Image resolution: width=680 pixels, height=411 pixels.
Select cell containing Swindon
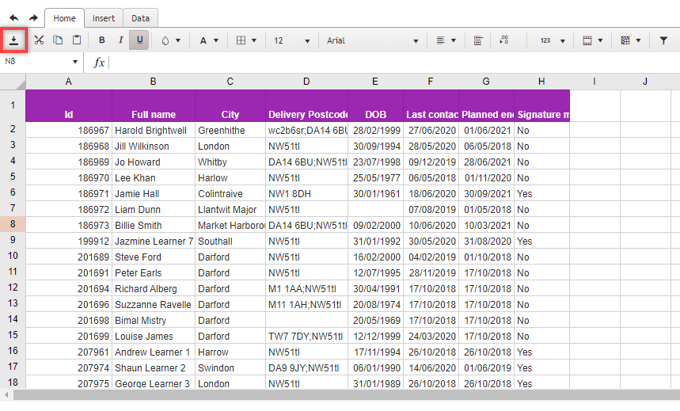click(230, 368)
